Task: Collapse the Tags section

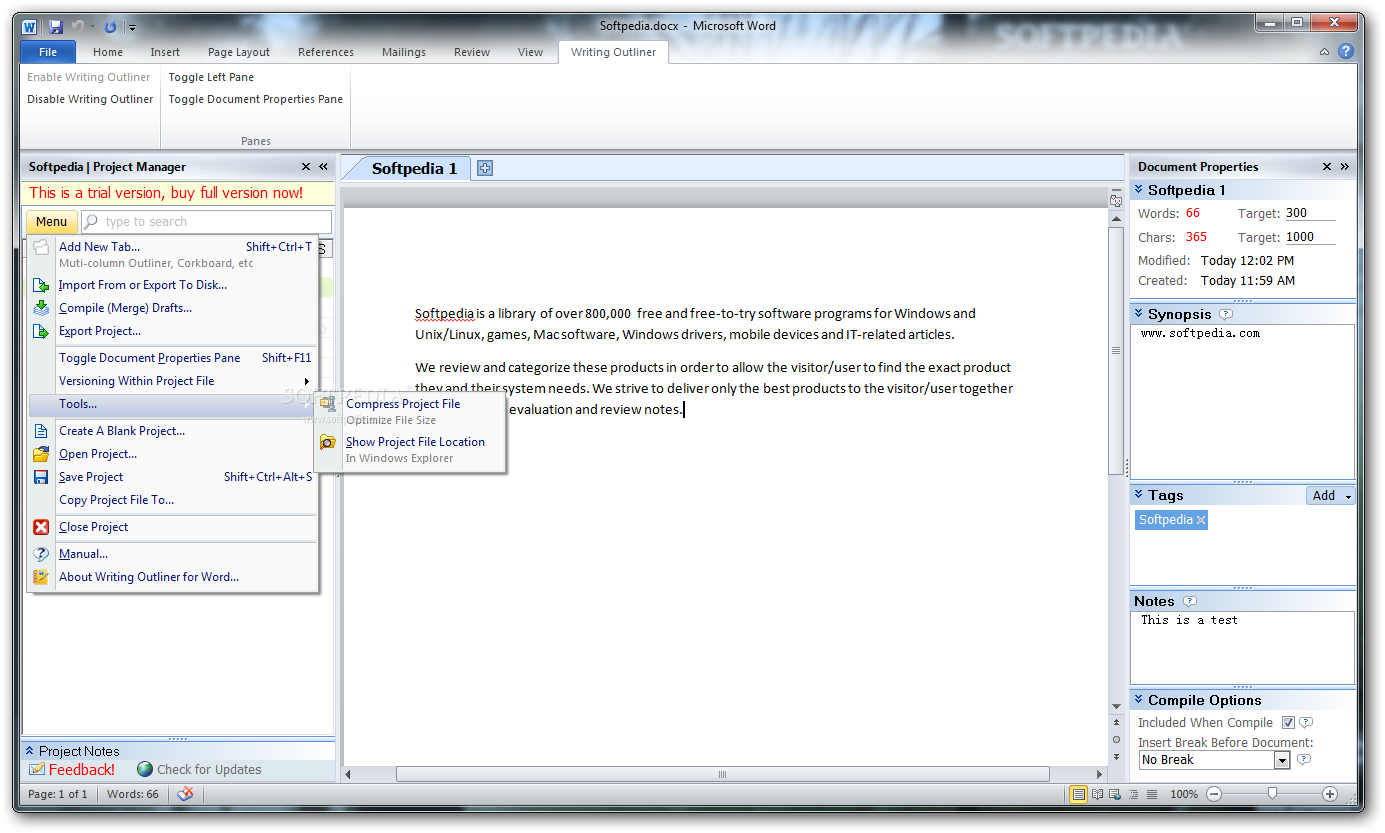Action: (x=1139, y=495)
